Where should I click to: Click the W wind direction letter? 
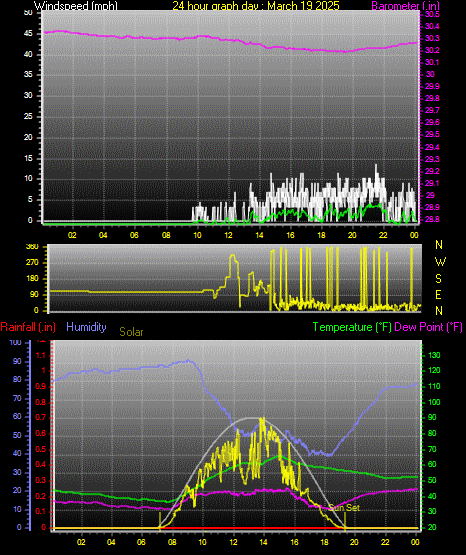coord(440,262)
